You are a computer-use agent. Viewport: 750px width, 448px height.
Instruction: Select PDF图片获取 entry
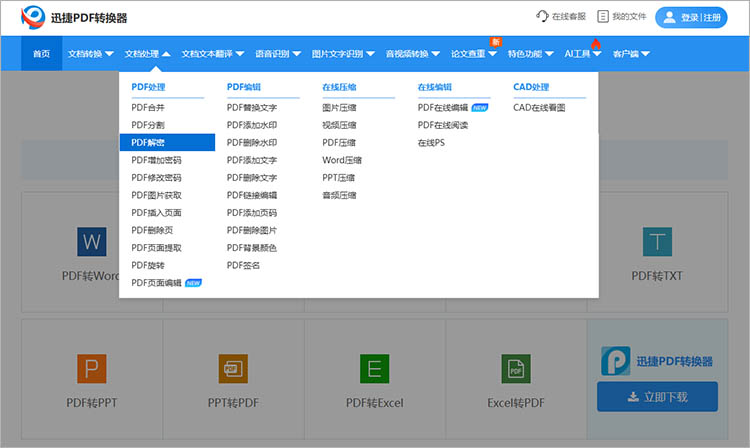point(156,195)
